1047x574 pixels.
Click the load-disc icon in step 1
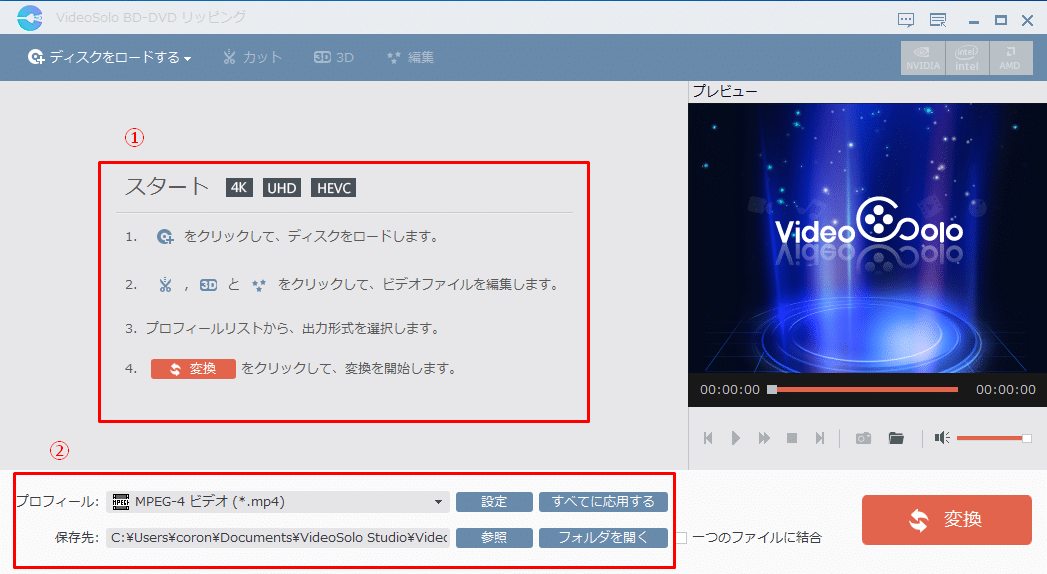click(x=165, y=236)
